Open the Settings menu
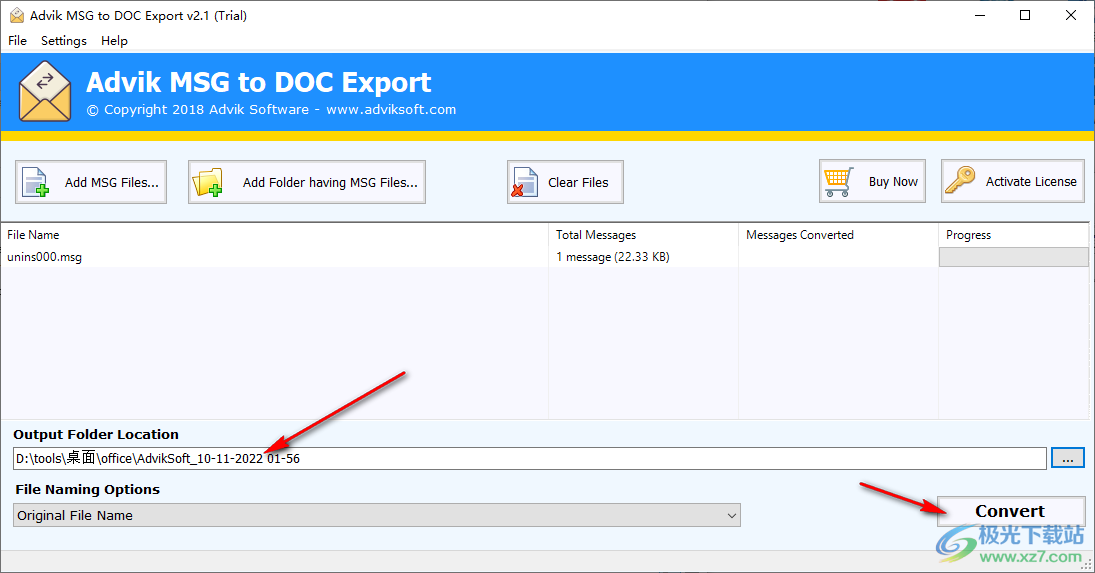Image resolution: width=1095 pixels, height=573 pixels. pyautogui.click(x=64, y=40)
